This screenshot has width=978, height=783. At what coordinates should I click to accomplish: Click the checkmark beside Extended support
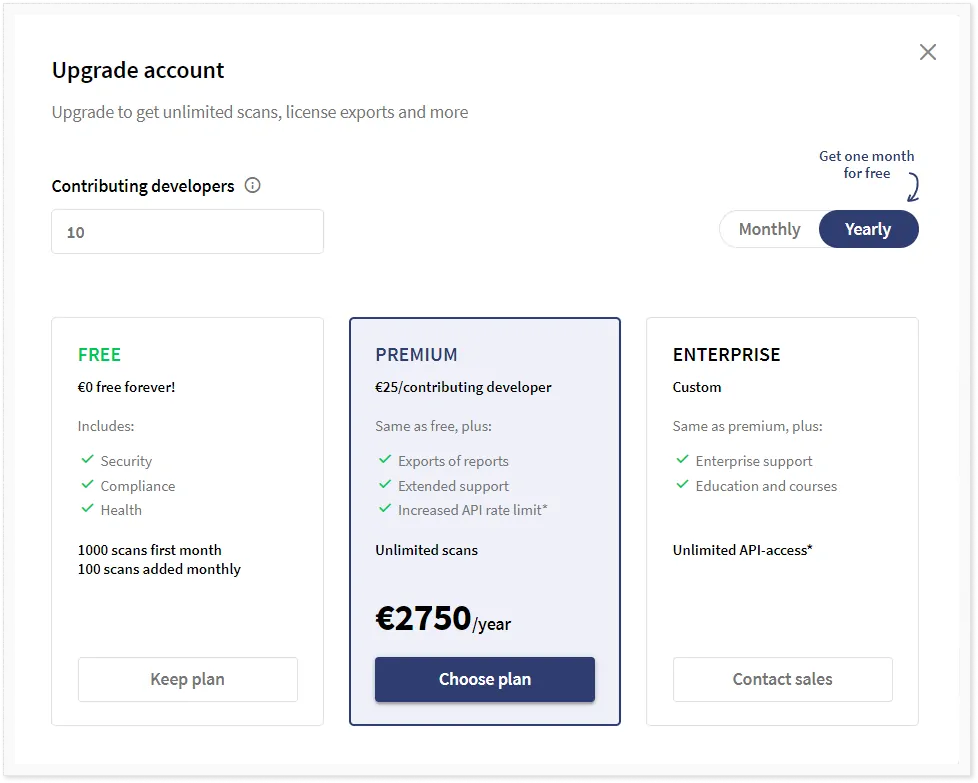click(385, 485)
